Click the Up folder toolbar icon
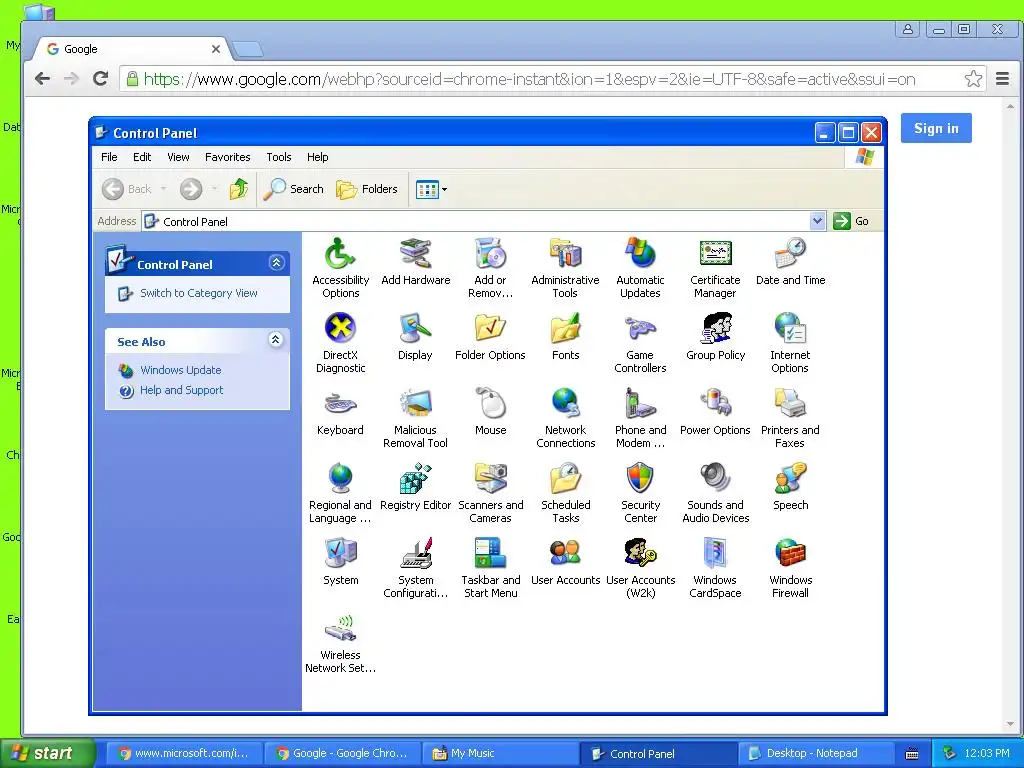 click(x=239, y=189)
